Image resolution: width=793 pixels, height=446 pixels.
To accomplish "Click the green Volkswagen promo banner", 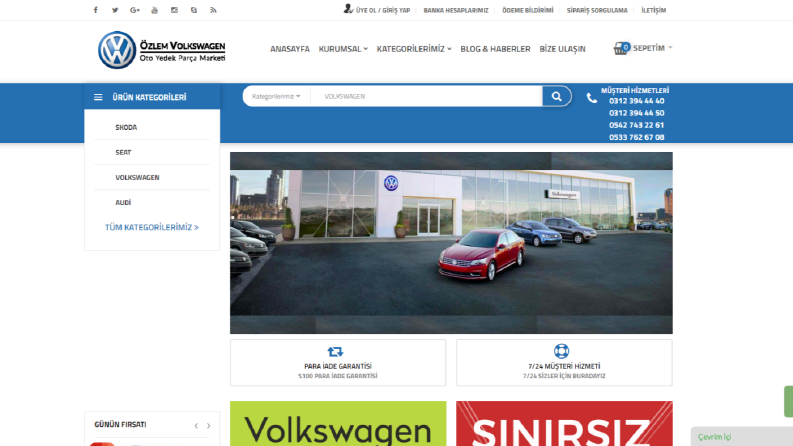I will pyautogui.click(x=338, y=424).
